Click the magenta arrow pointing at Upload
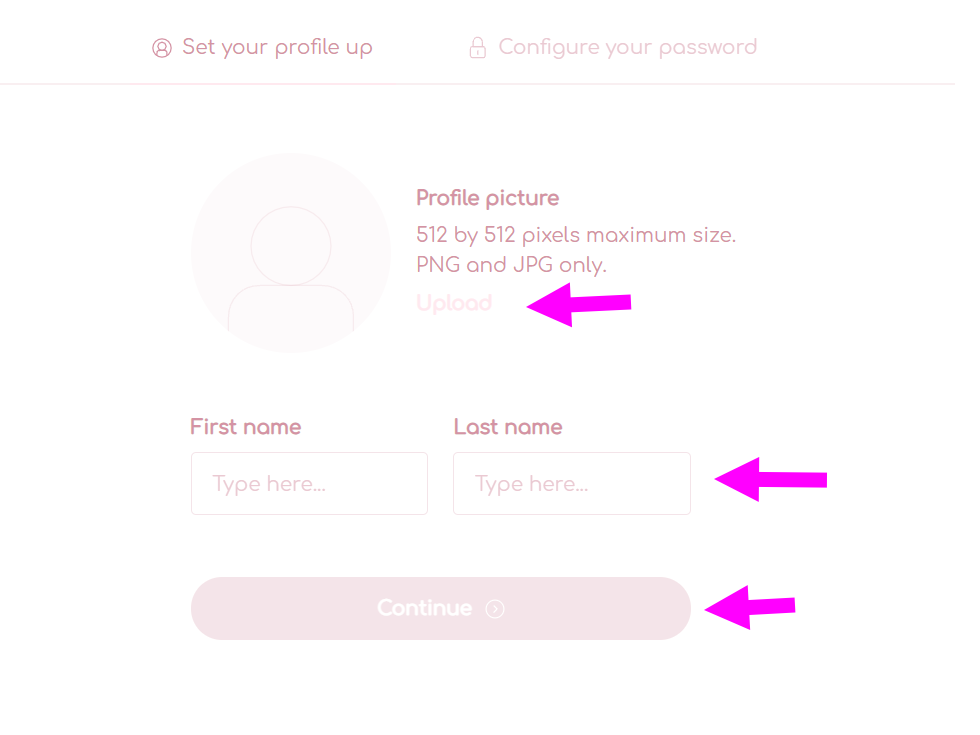Screen dimensions: 980x735 579,304
